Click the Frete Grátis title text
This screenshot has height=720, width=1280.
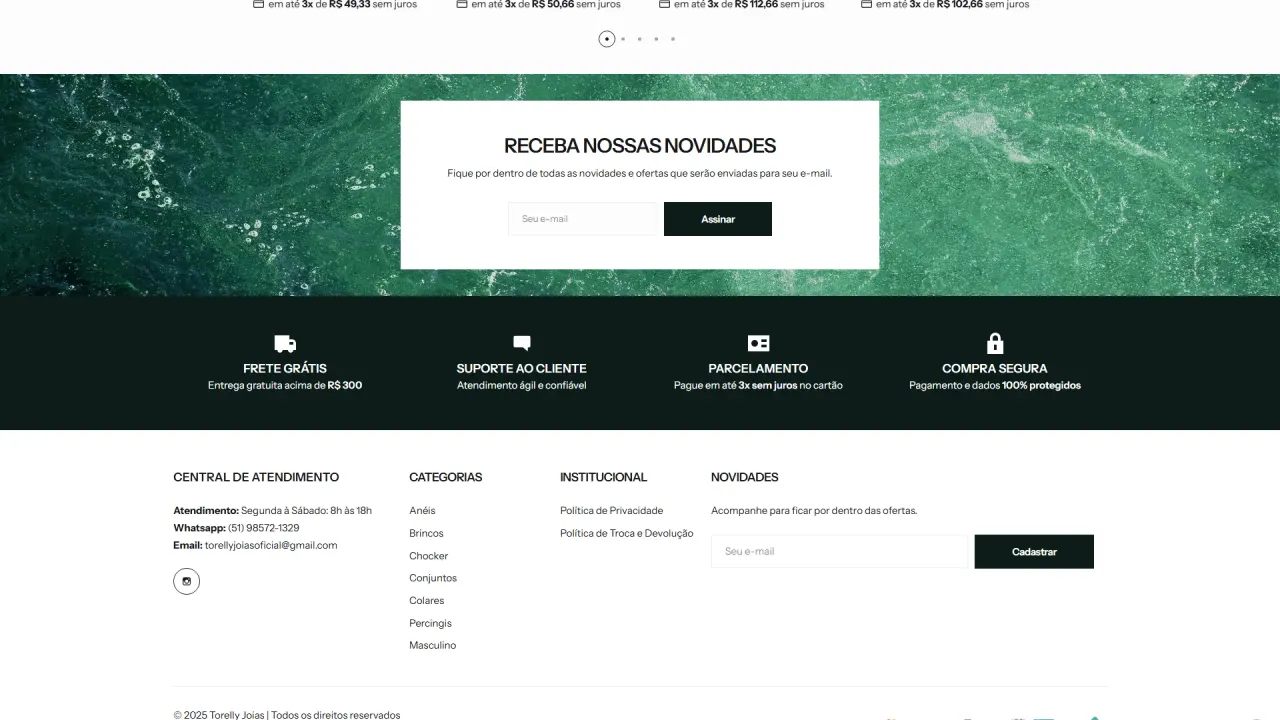285,368
